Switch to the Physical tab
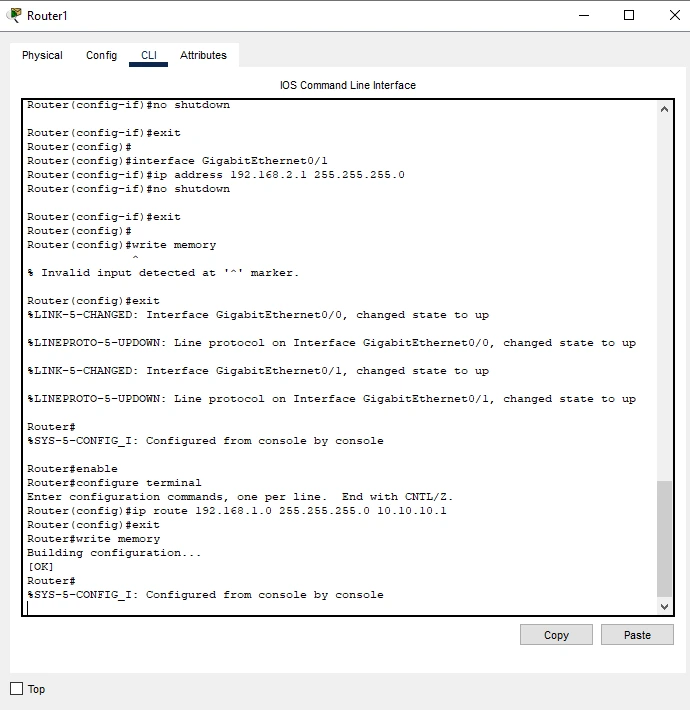 [x=42, y=55]
